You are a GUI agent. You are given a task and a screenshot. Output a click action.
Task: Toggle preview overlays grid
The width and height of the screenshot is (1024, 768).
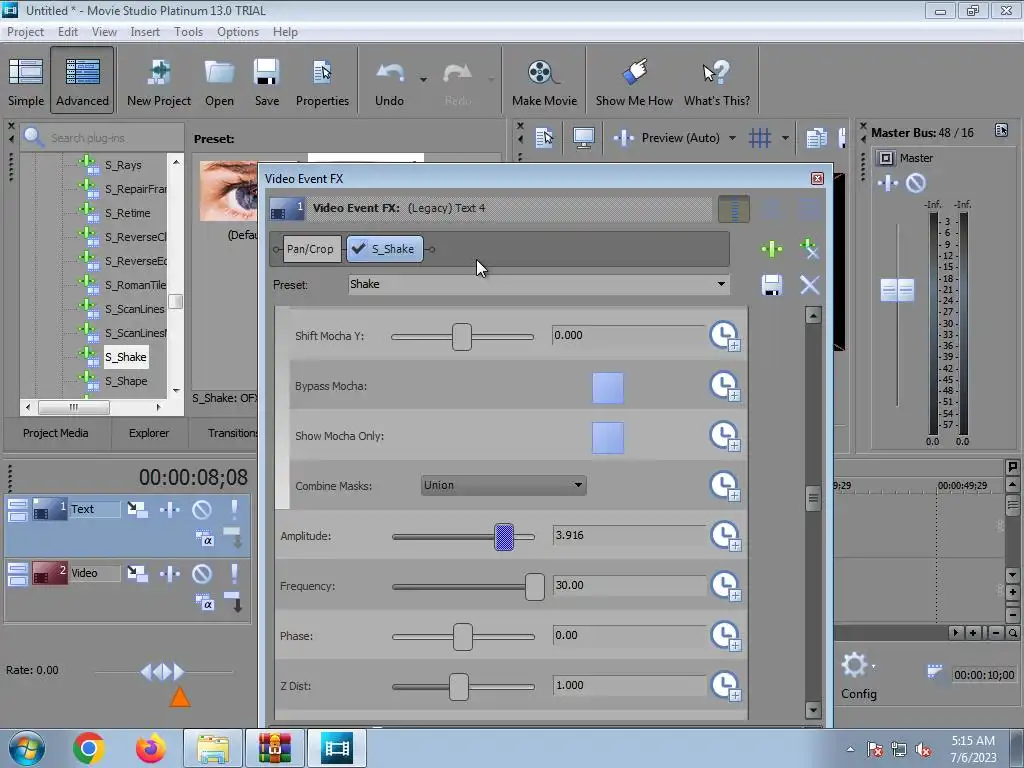(760, 138)
